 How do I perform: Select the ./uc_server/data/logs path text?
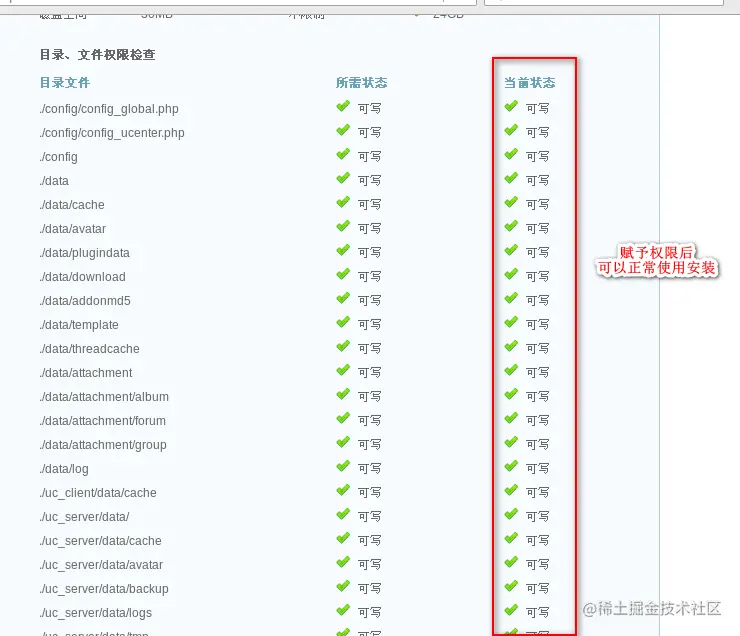(x=96, y=613)
